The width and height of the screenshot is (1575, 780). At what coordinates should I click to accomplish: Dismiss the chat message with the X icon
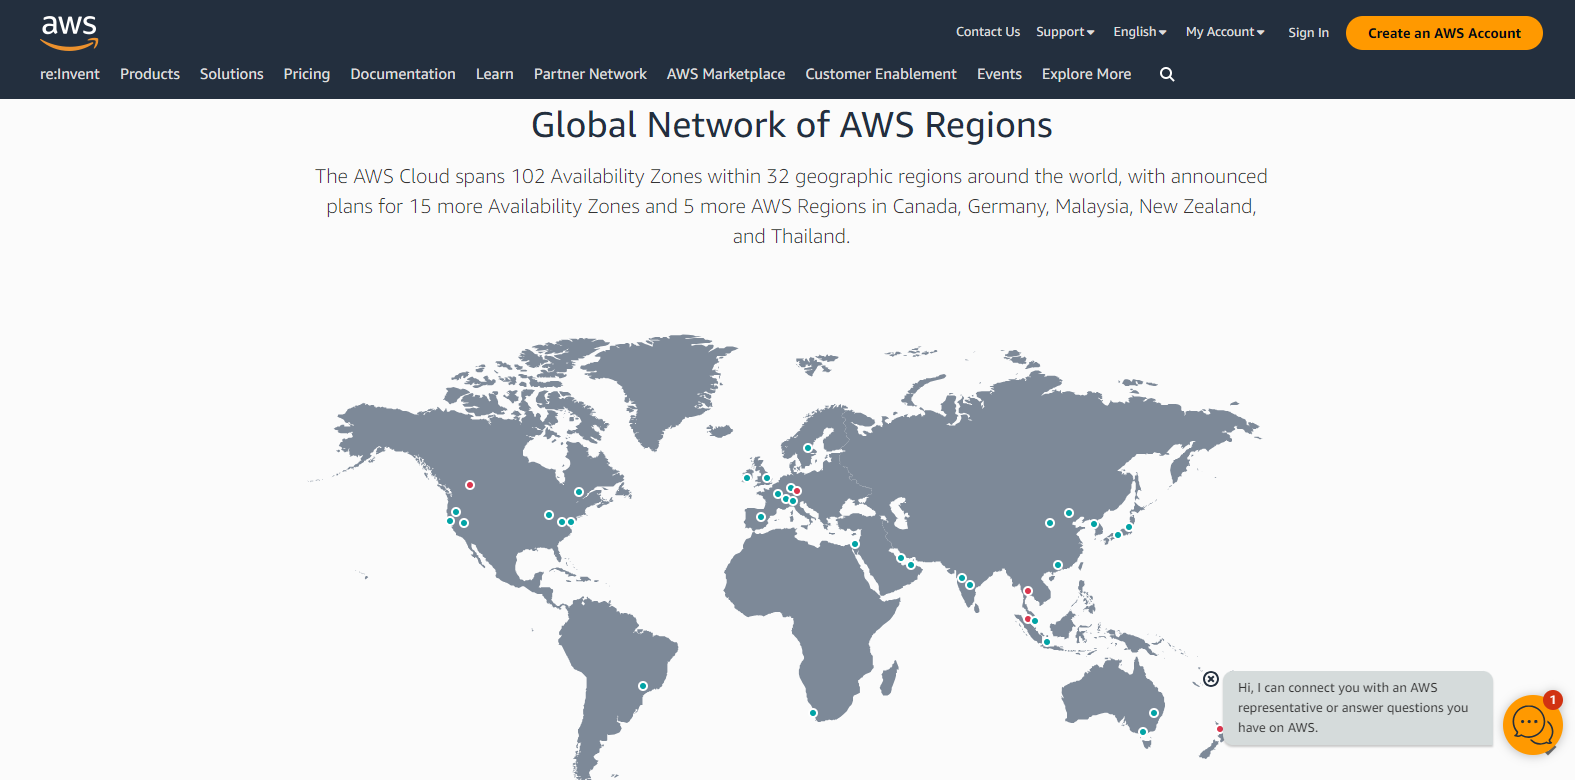[x=1211, y=679]
